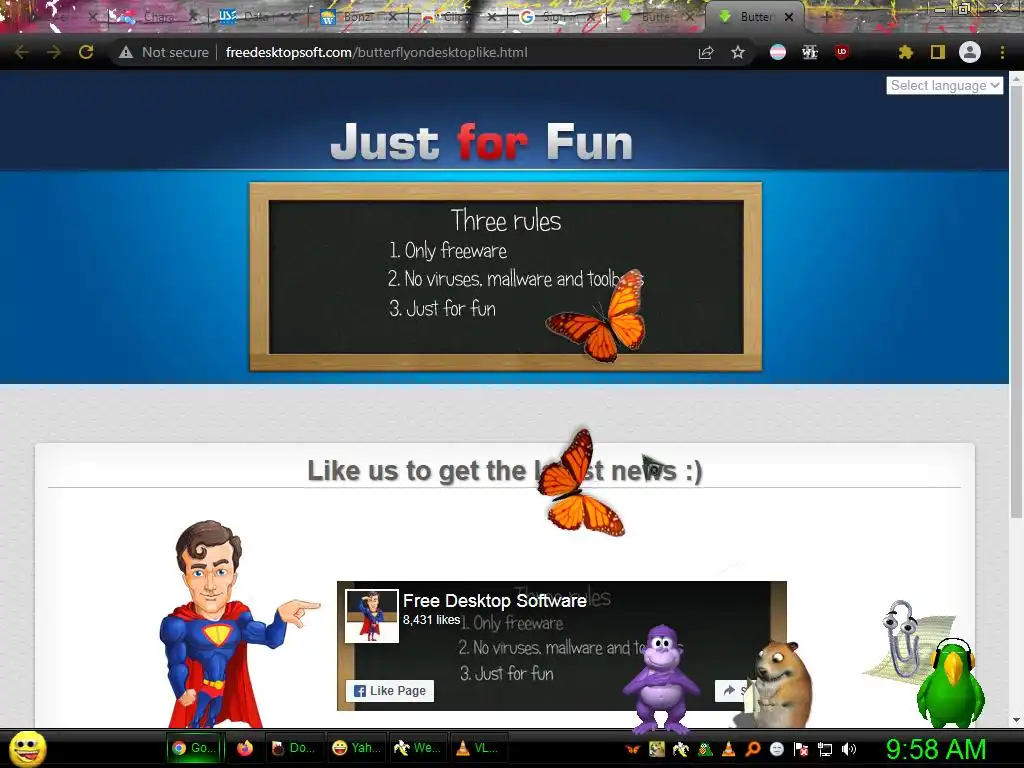The width and height of the screenshot is (1024, 768).
Task: Click the butterfly over the Like us heading
Action: pos(580,485)
